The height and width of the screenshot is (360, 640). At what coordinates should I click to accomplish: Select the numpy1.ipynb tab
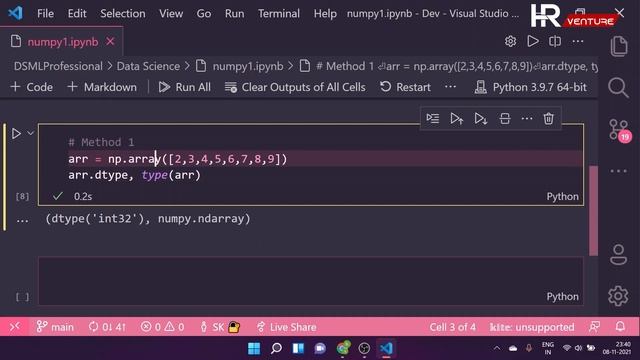(62, 42)
